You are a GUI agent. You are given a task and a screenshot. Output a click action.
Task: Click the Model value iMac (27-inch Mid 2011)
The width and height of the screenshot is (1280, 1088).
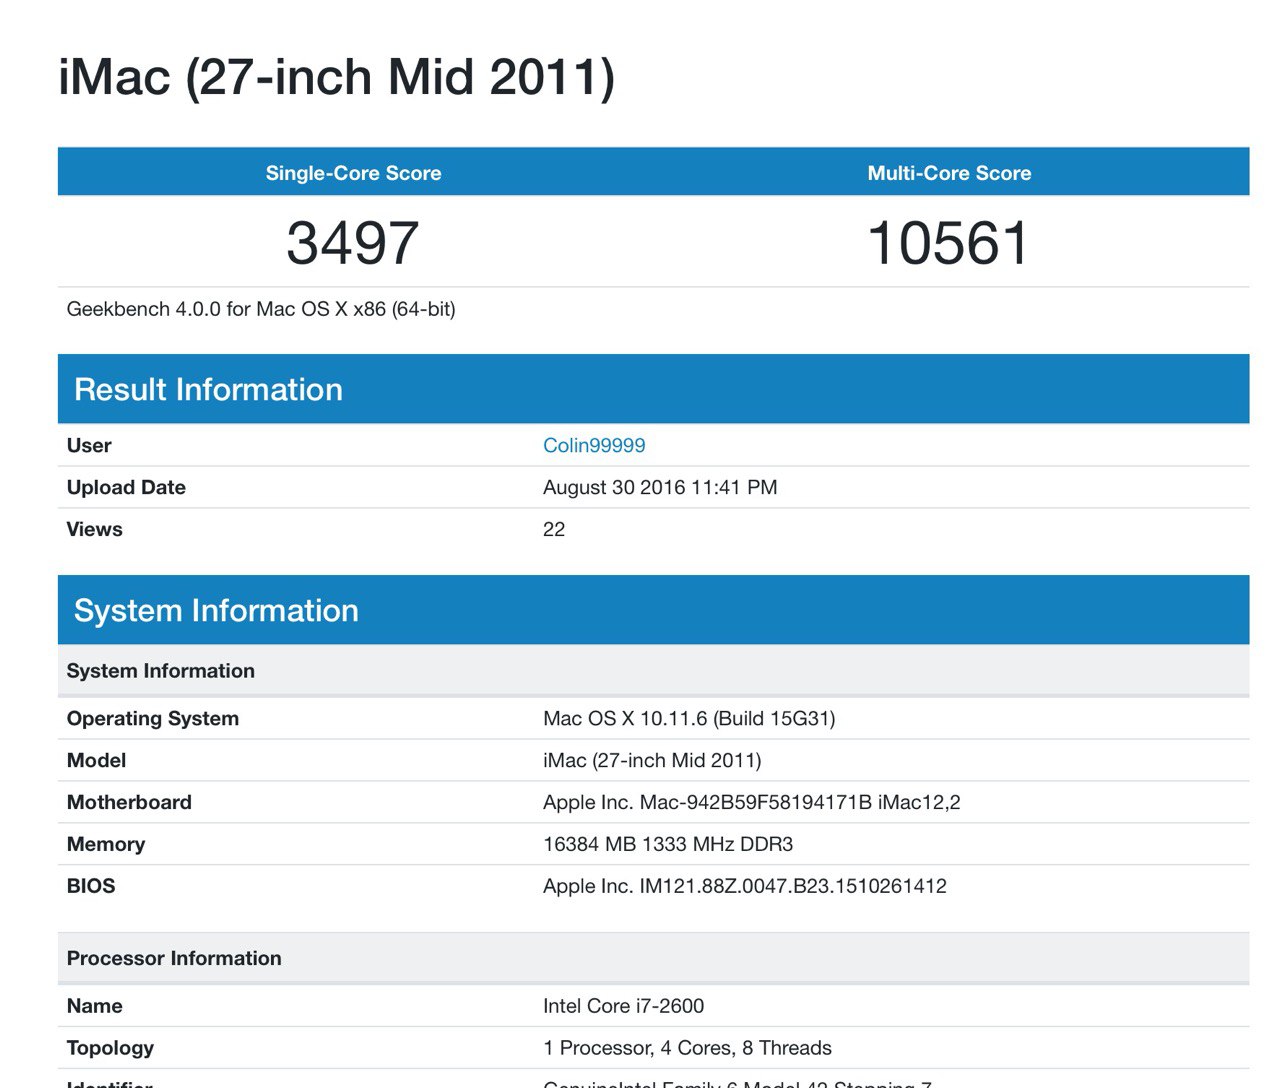(x=652, y=761)
